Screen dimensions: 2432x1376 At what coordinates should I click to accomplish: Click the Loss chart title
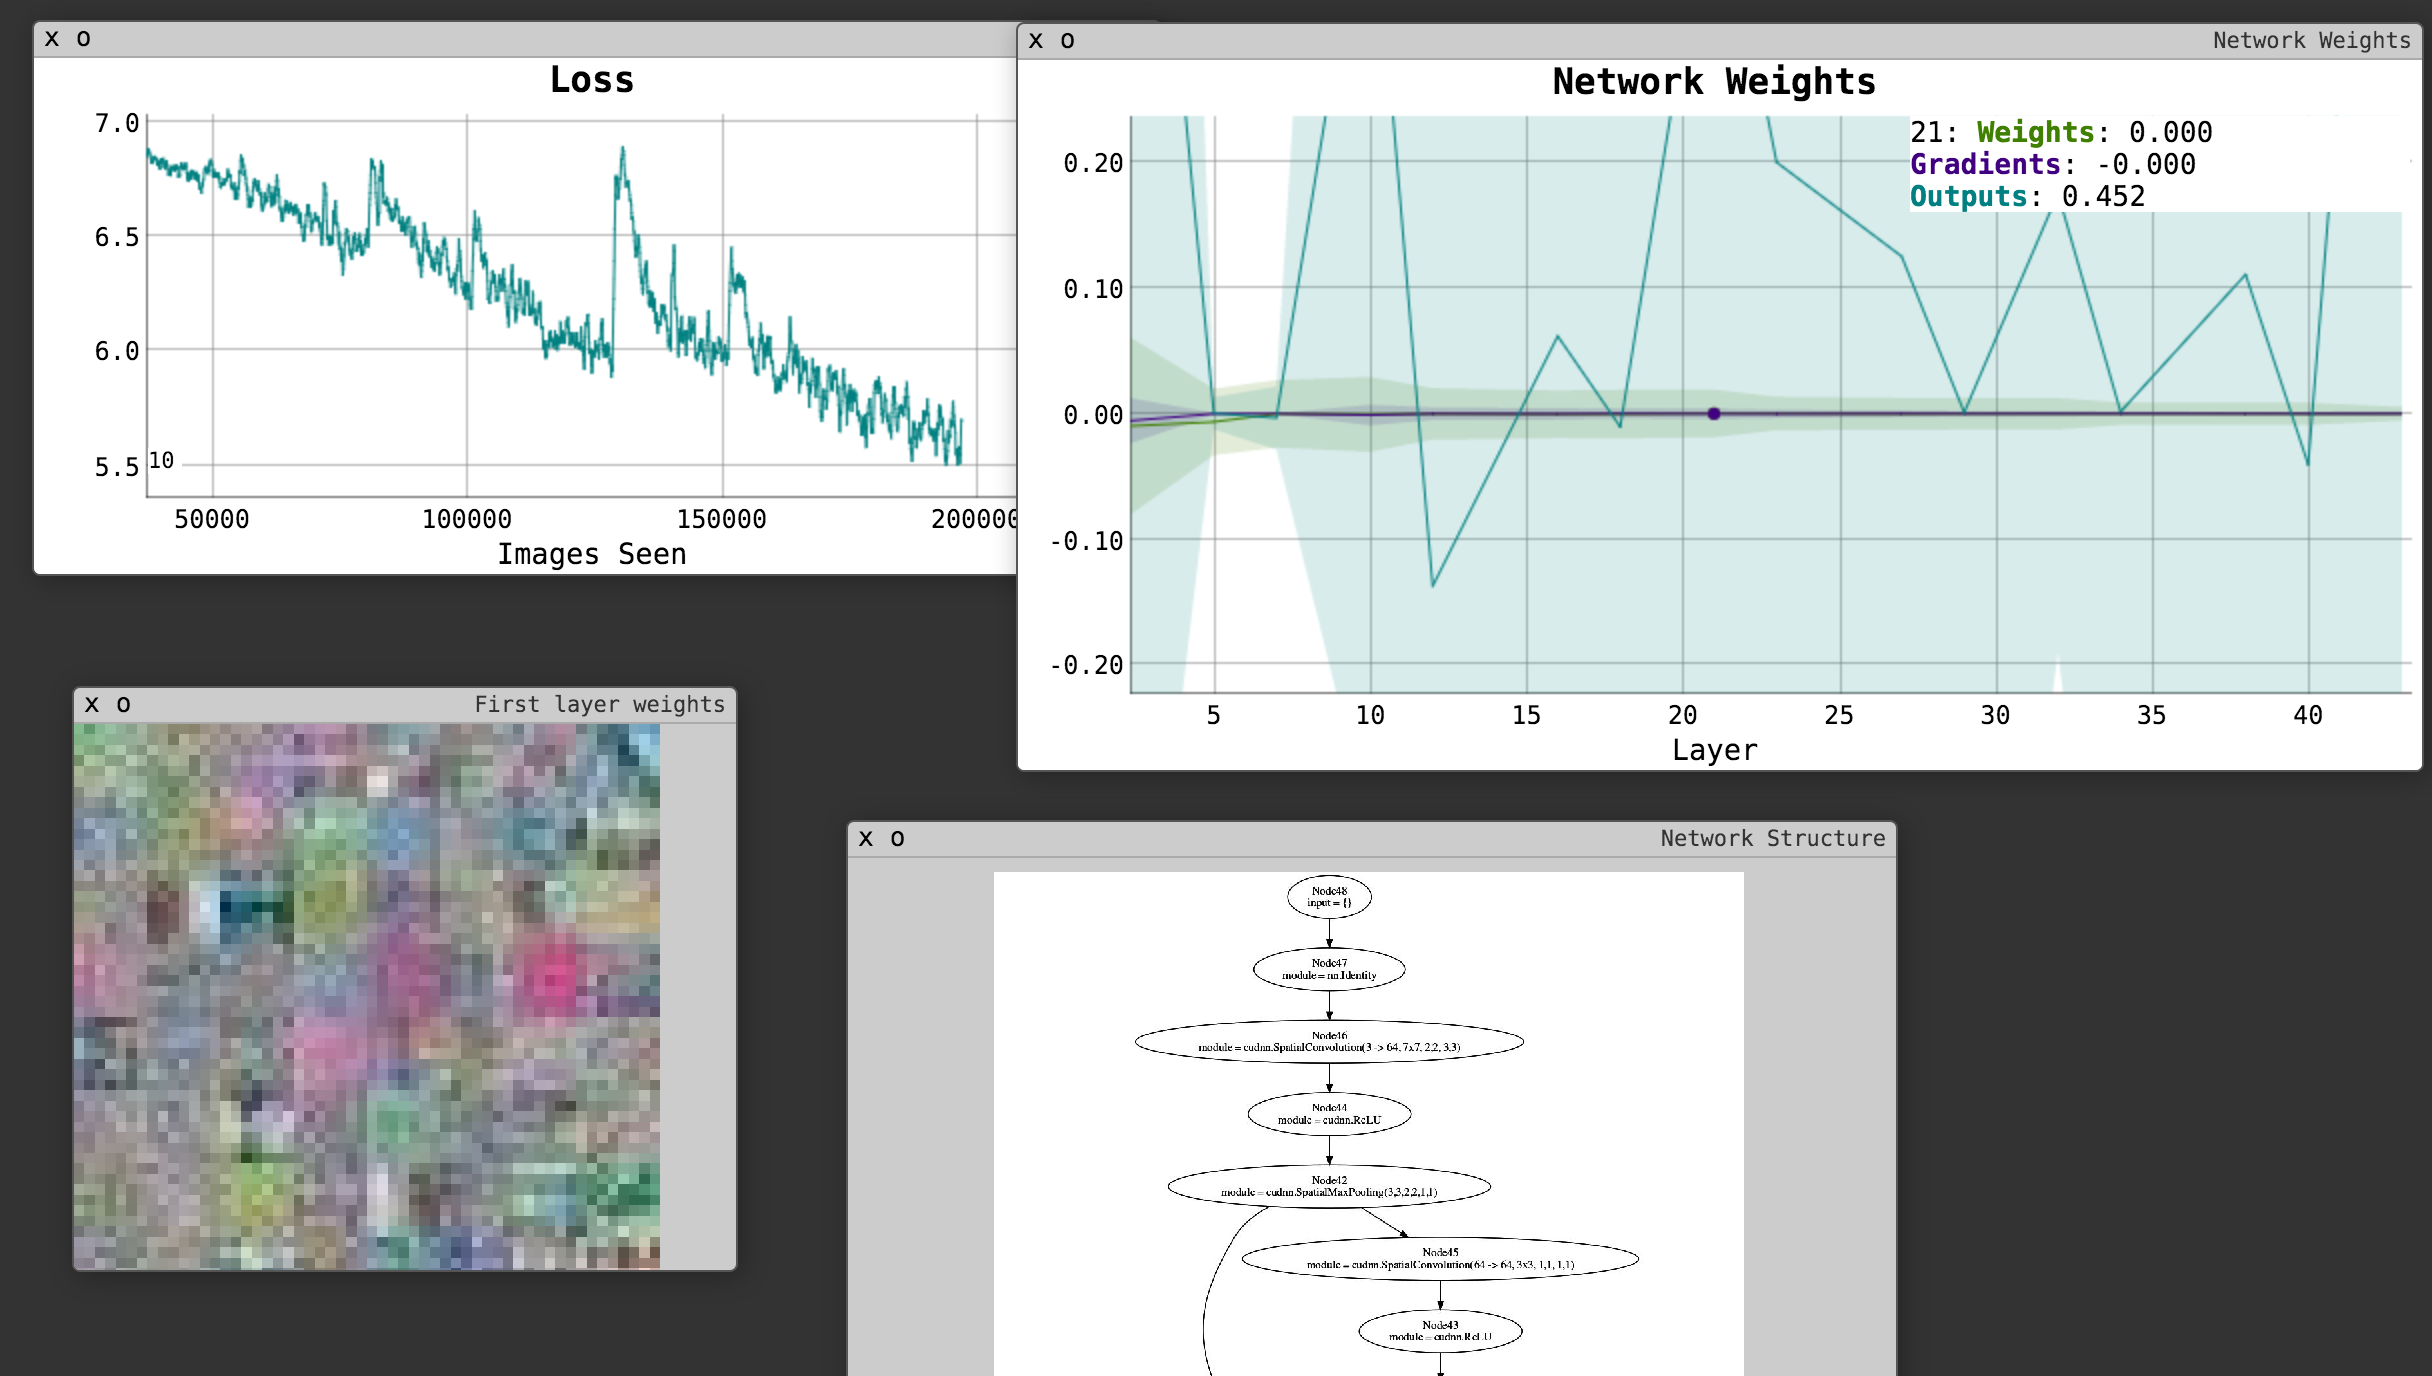coord(592,80)
